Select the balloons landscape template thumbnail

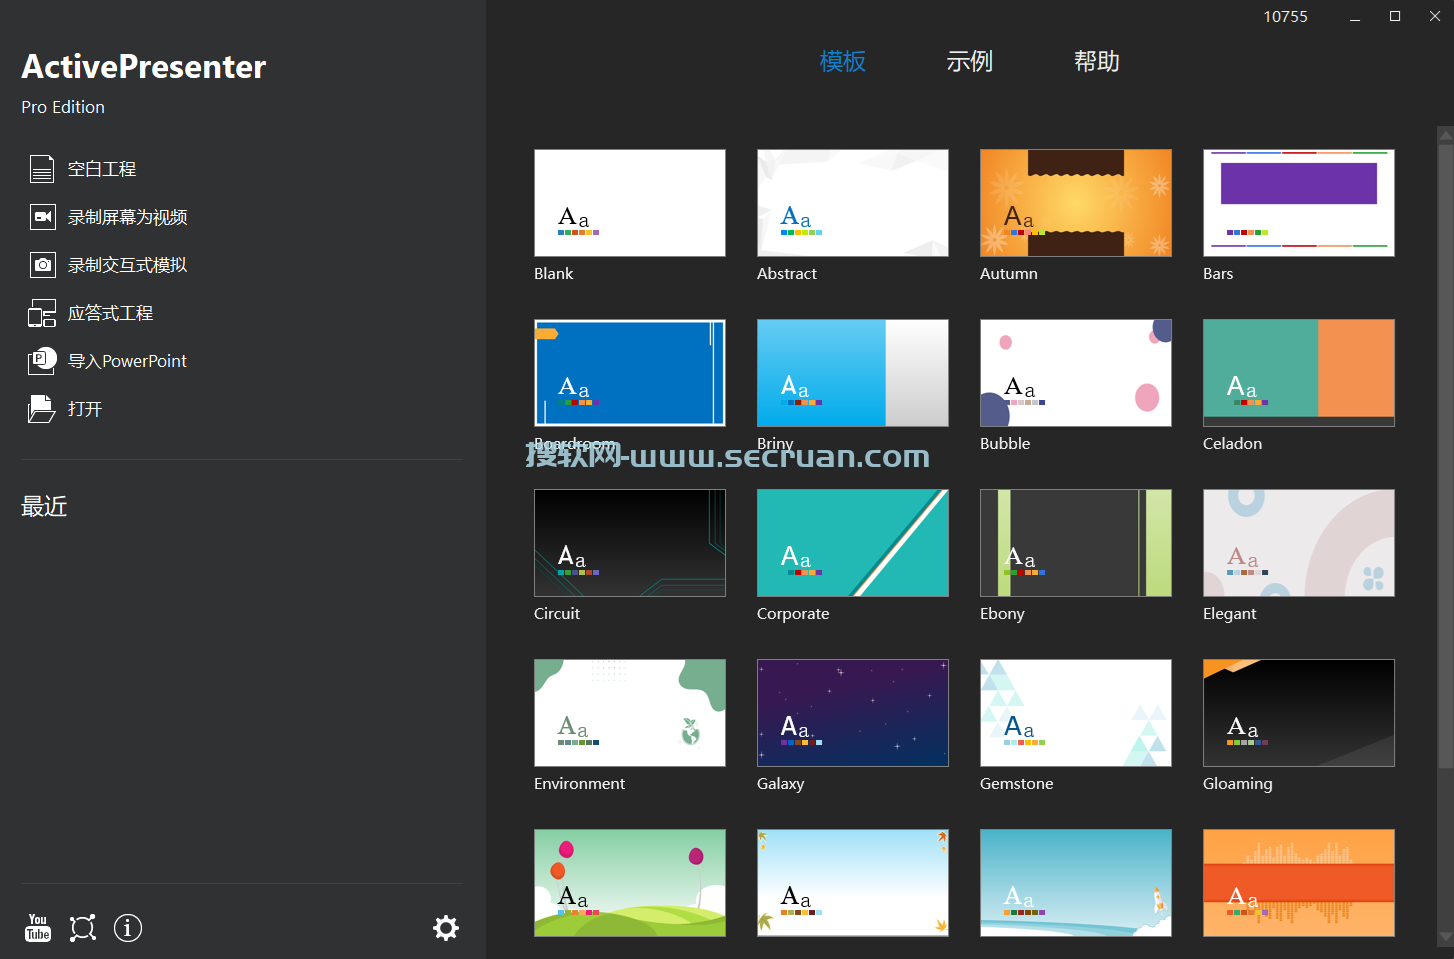630,883
